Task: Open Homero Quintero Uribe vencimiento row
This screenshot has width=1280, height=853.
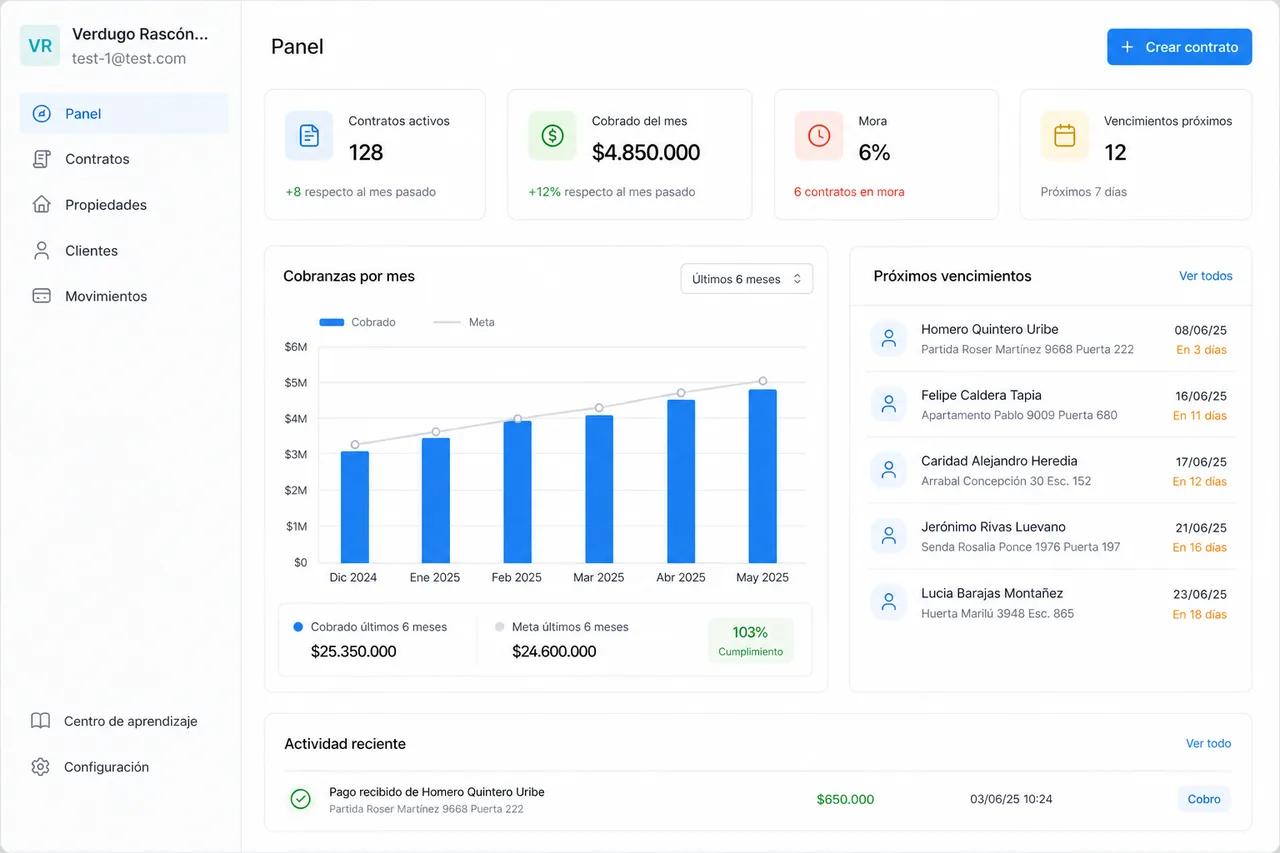Action: (1050, 339)
